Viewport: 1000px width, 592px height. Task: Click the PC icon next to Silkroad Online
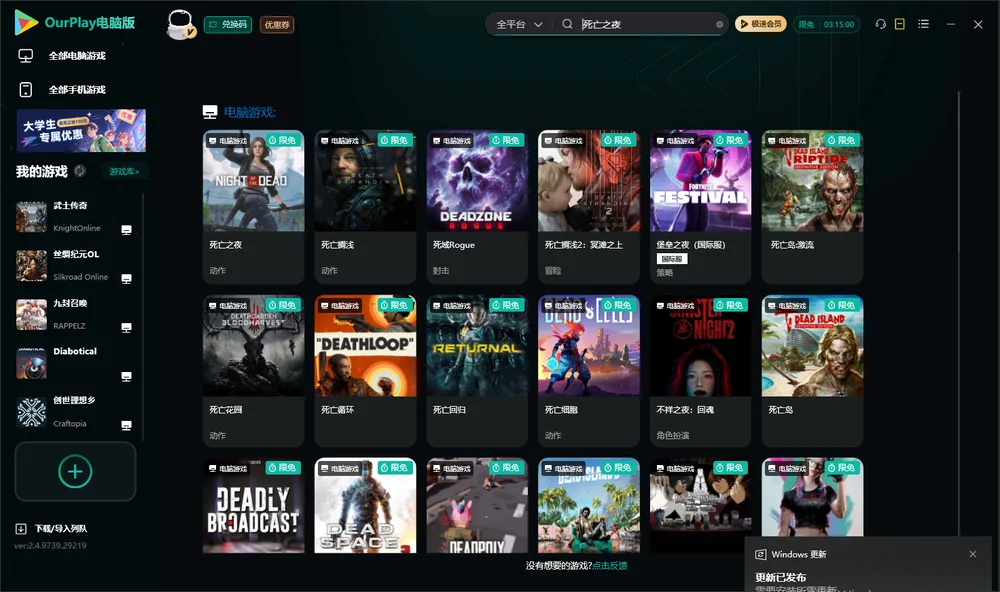point(126,279)
